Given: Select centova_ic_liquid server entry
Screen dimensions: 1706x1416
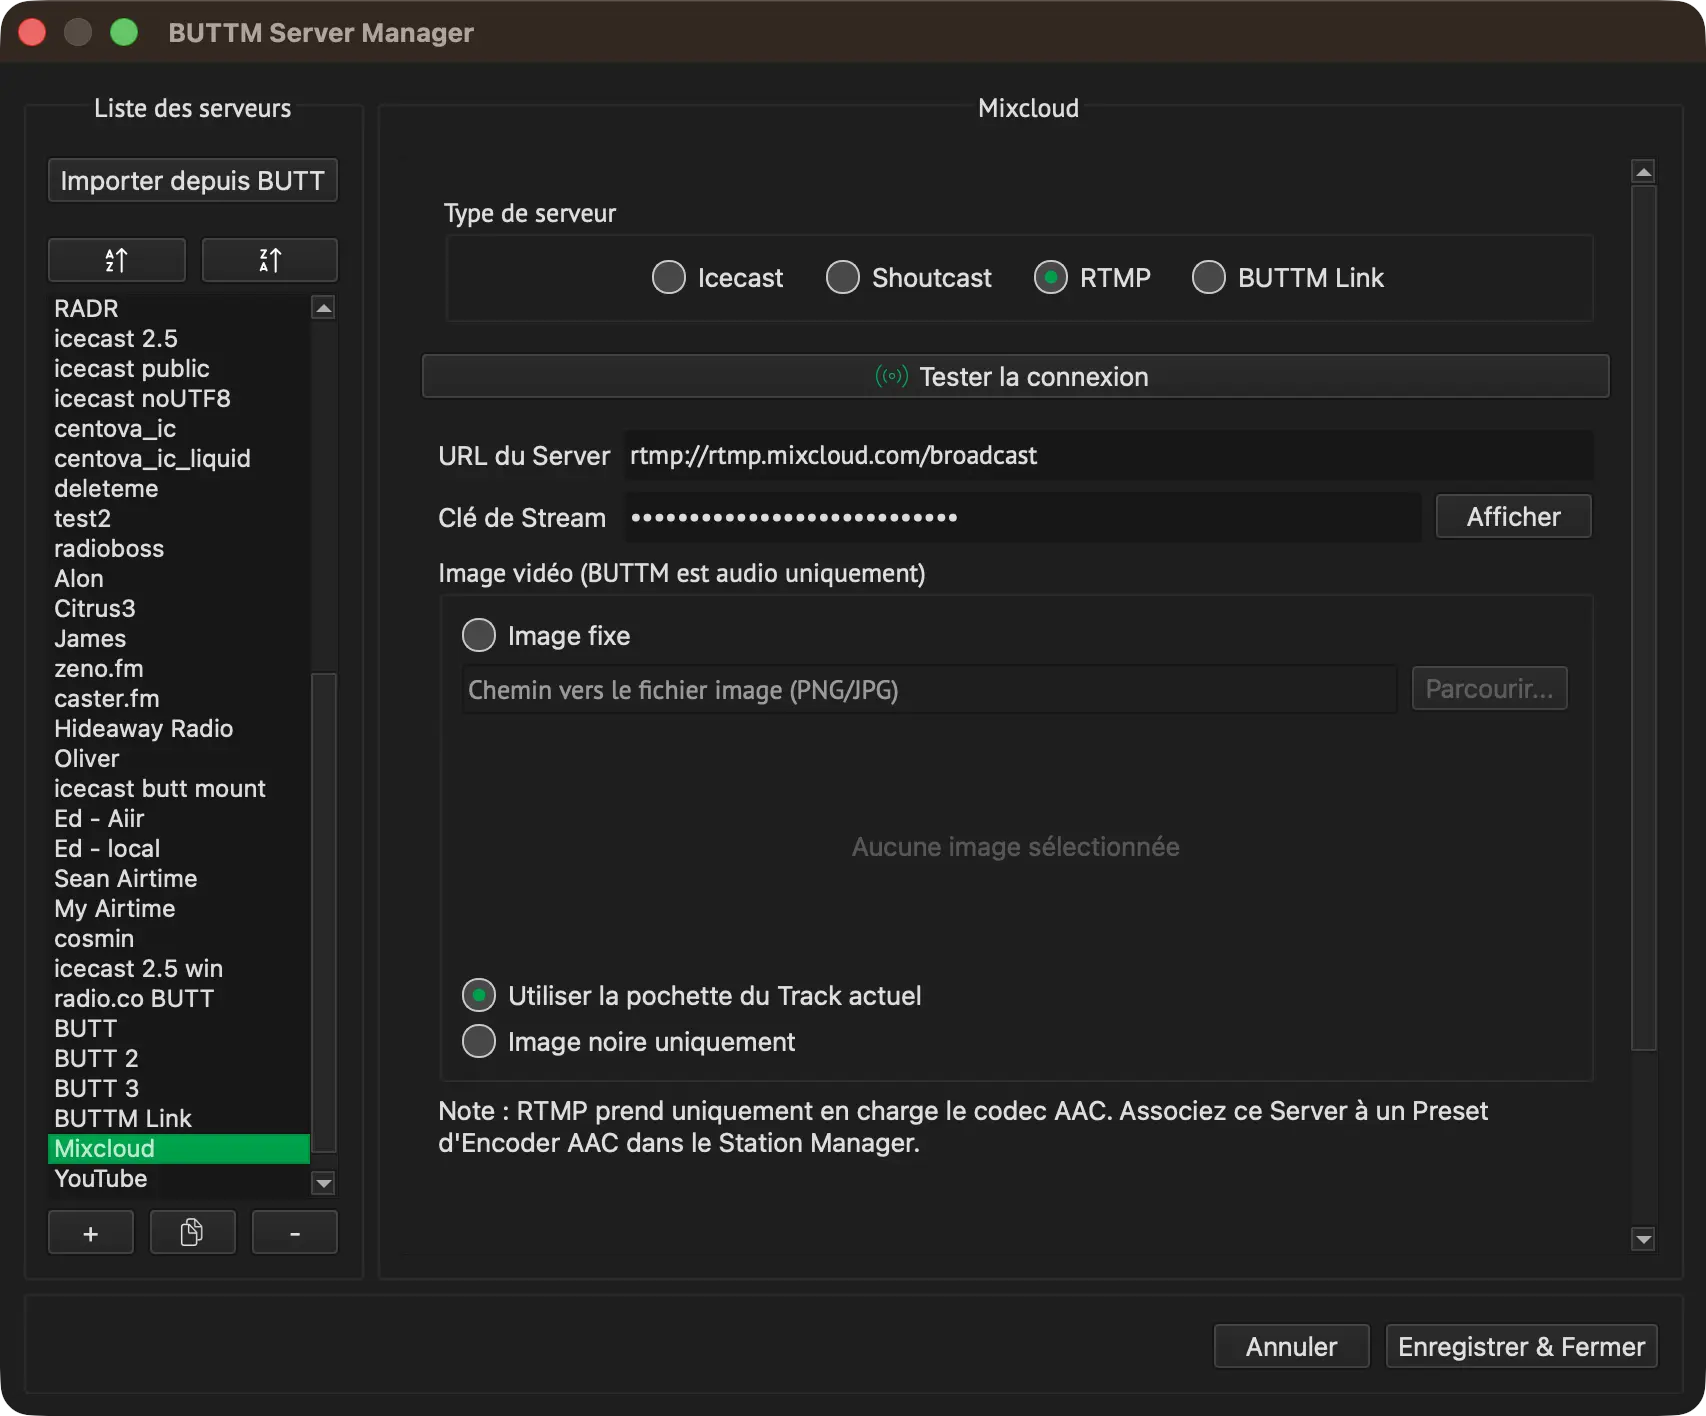Looking at the screenshot, I should pos(179,458).
